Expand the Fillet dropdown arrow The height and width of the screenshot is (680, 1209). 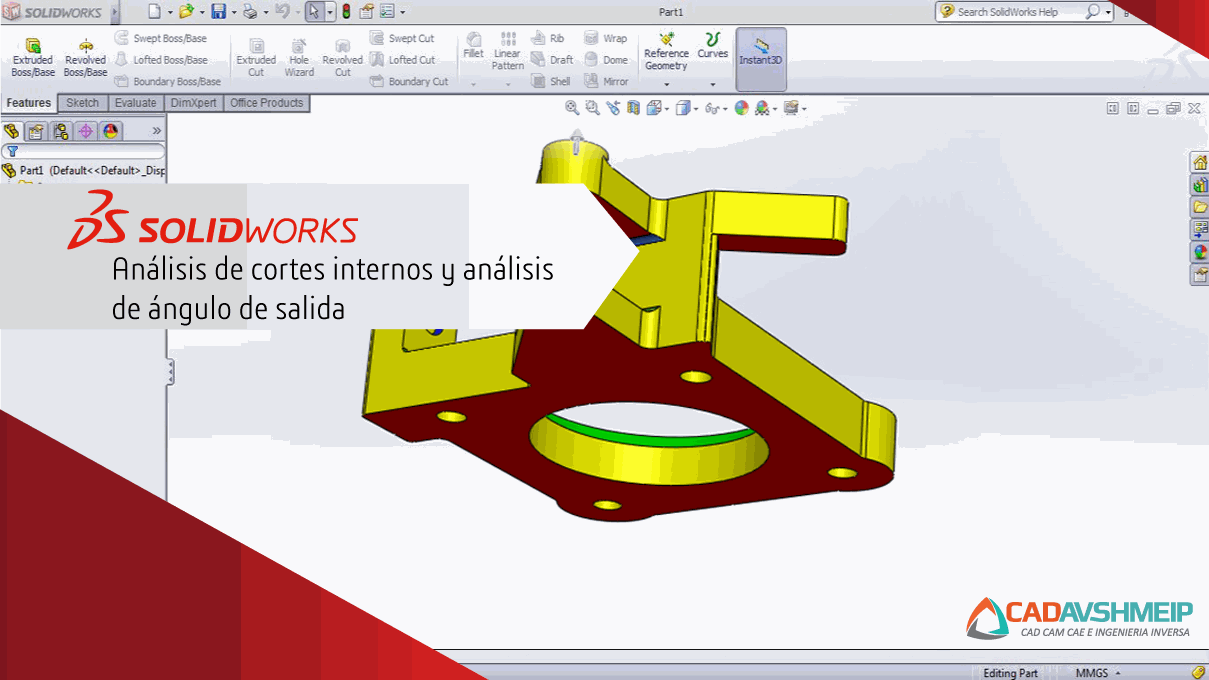click(x=473, y=85)
